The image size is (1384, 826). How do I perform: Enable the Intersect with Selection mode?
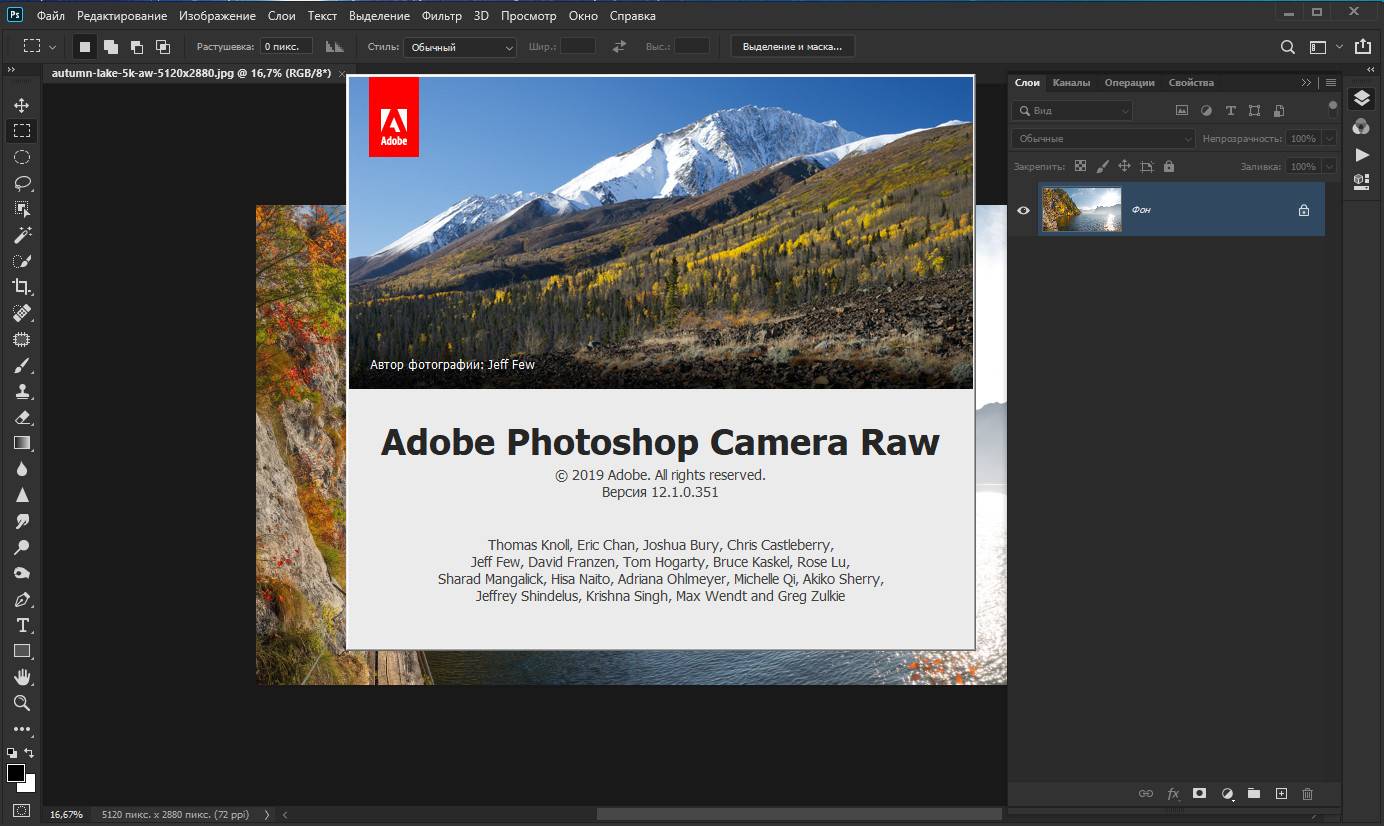[x=163, y=46]
